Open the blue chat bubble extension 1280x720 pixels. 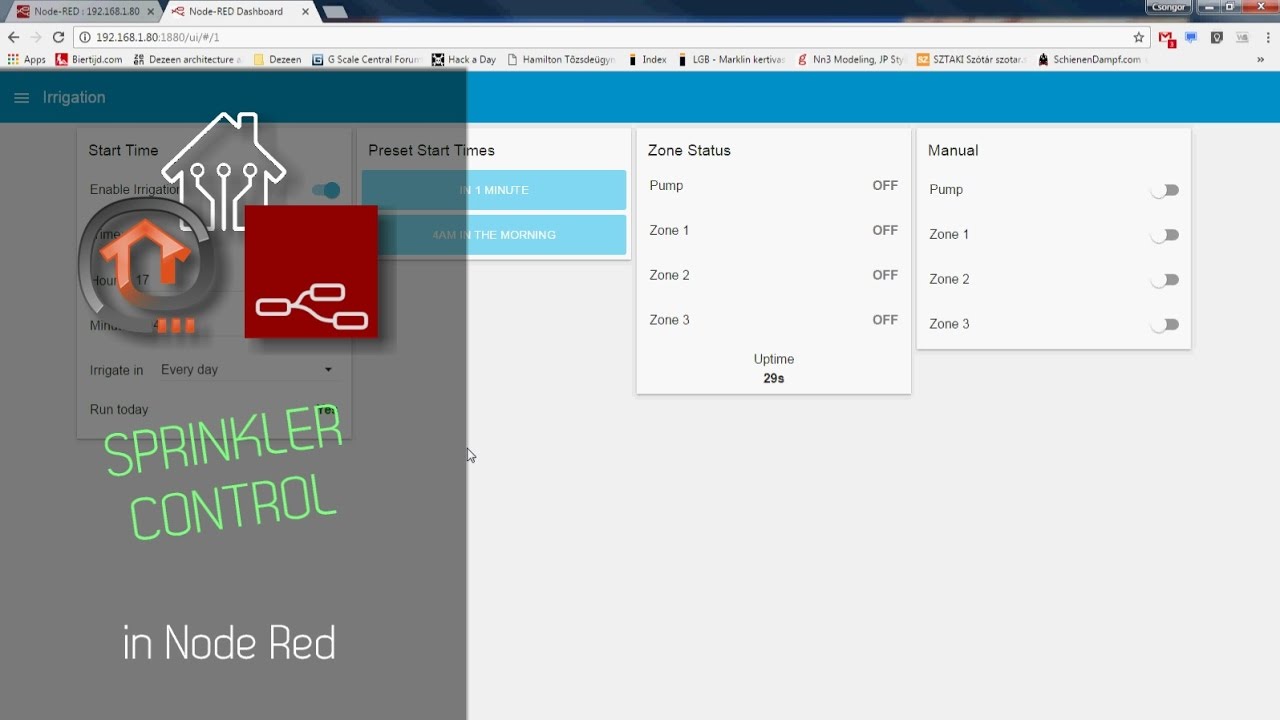(x=1191, y=37)
